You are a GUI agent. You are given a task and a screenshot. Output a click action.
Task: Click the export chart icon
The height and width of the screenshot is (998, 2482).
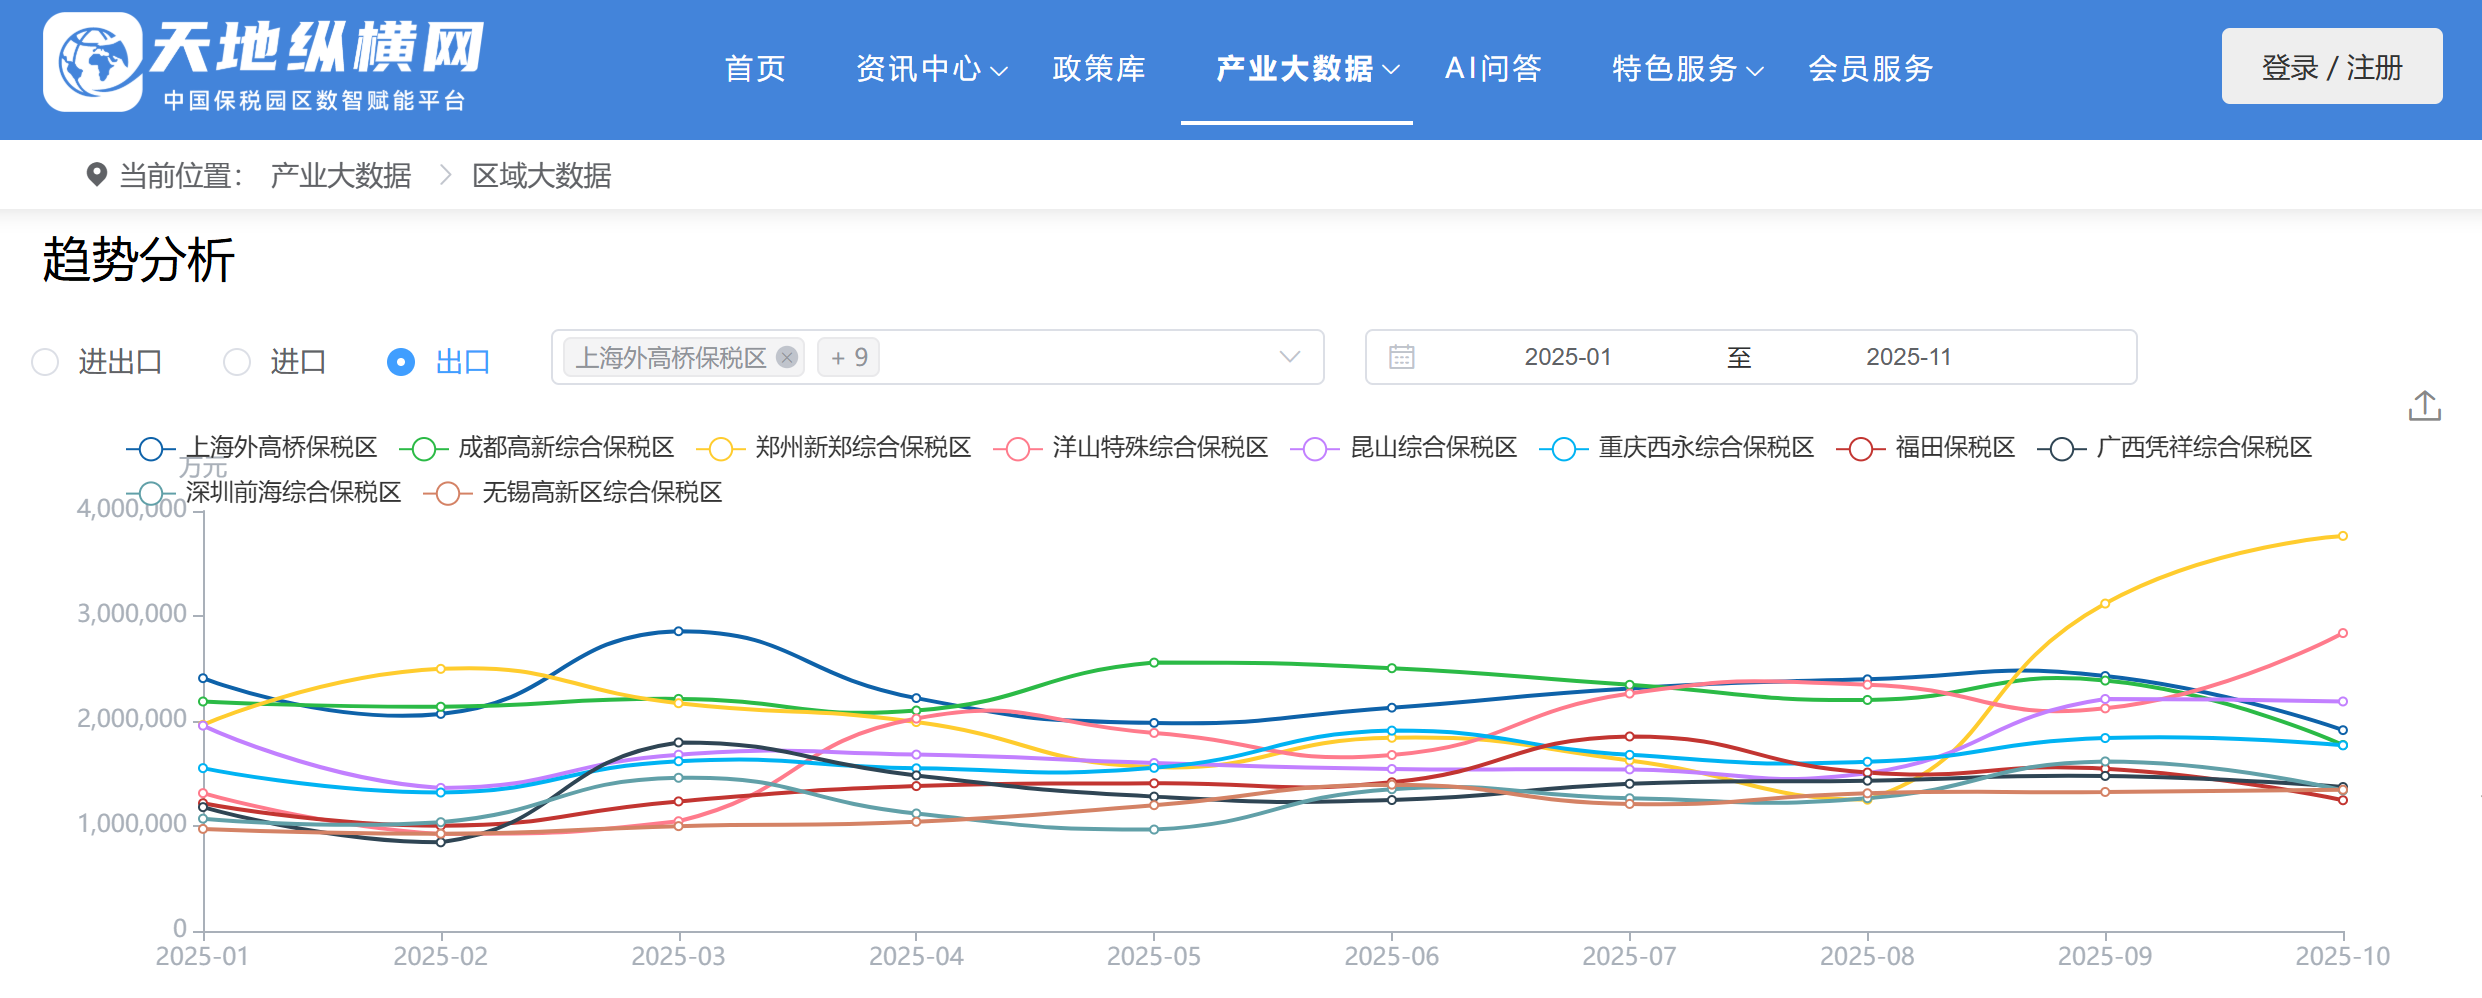(x=2424, y=406)
